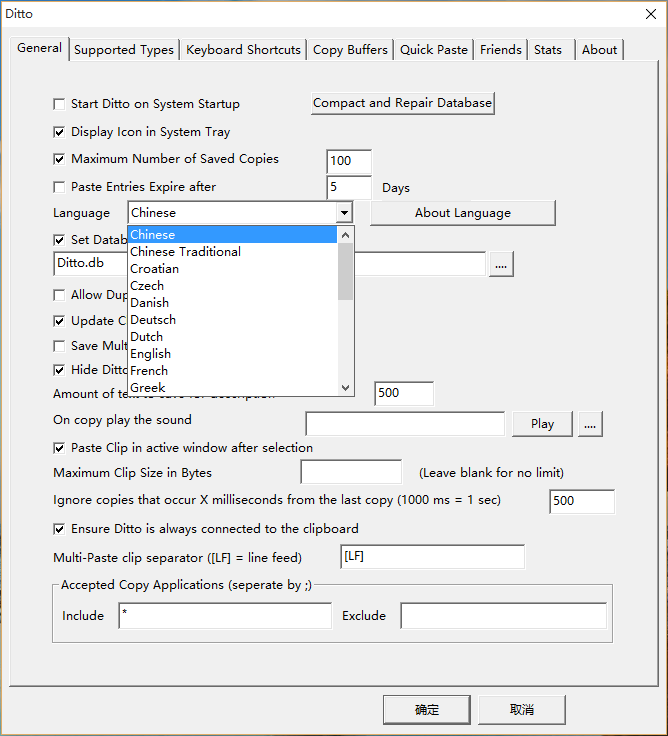Screen dimensions: 668x736
Task: Select the Quick Paste tab
Action: [x=434, y=50]
